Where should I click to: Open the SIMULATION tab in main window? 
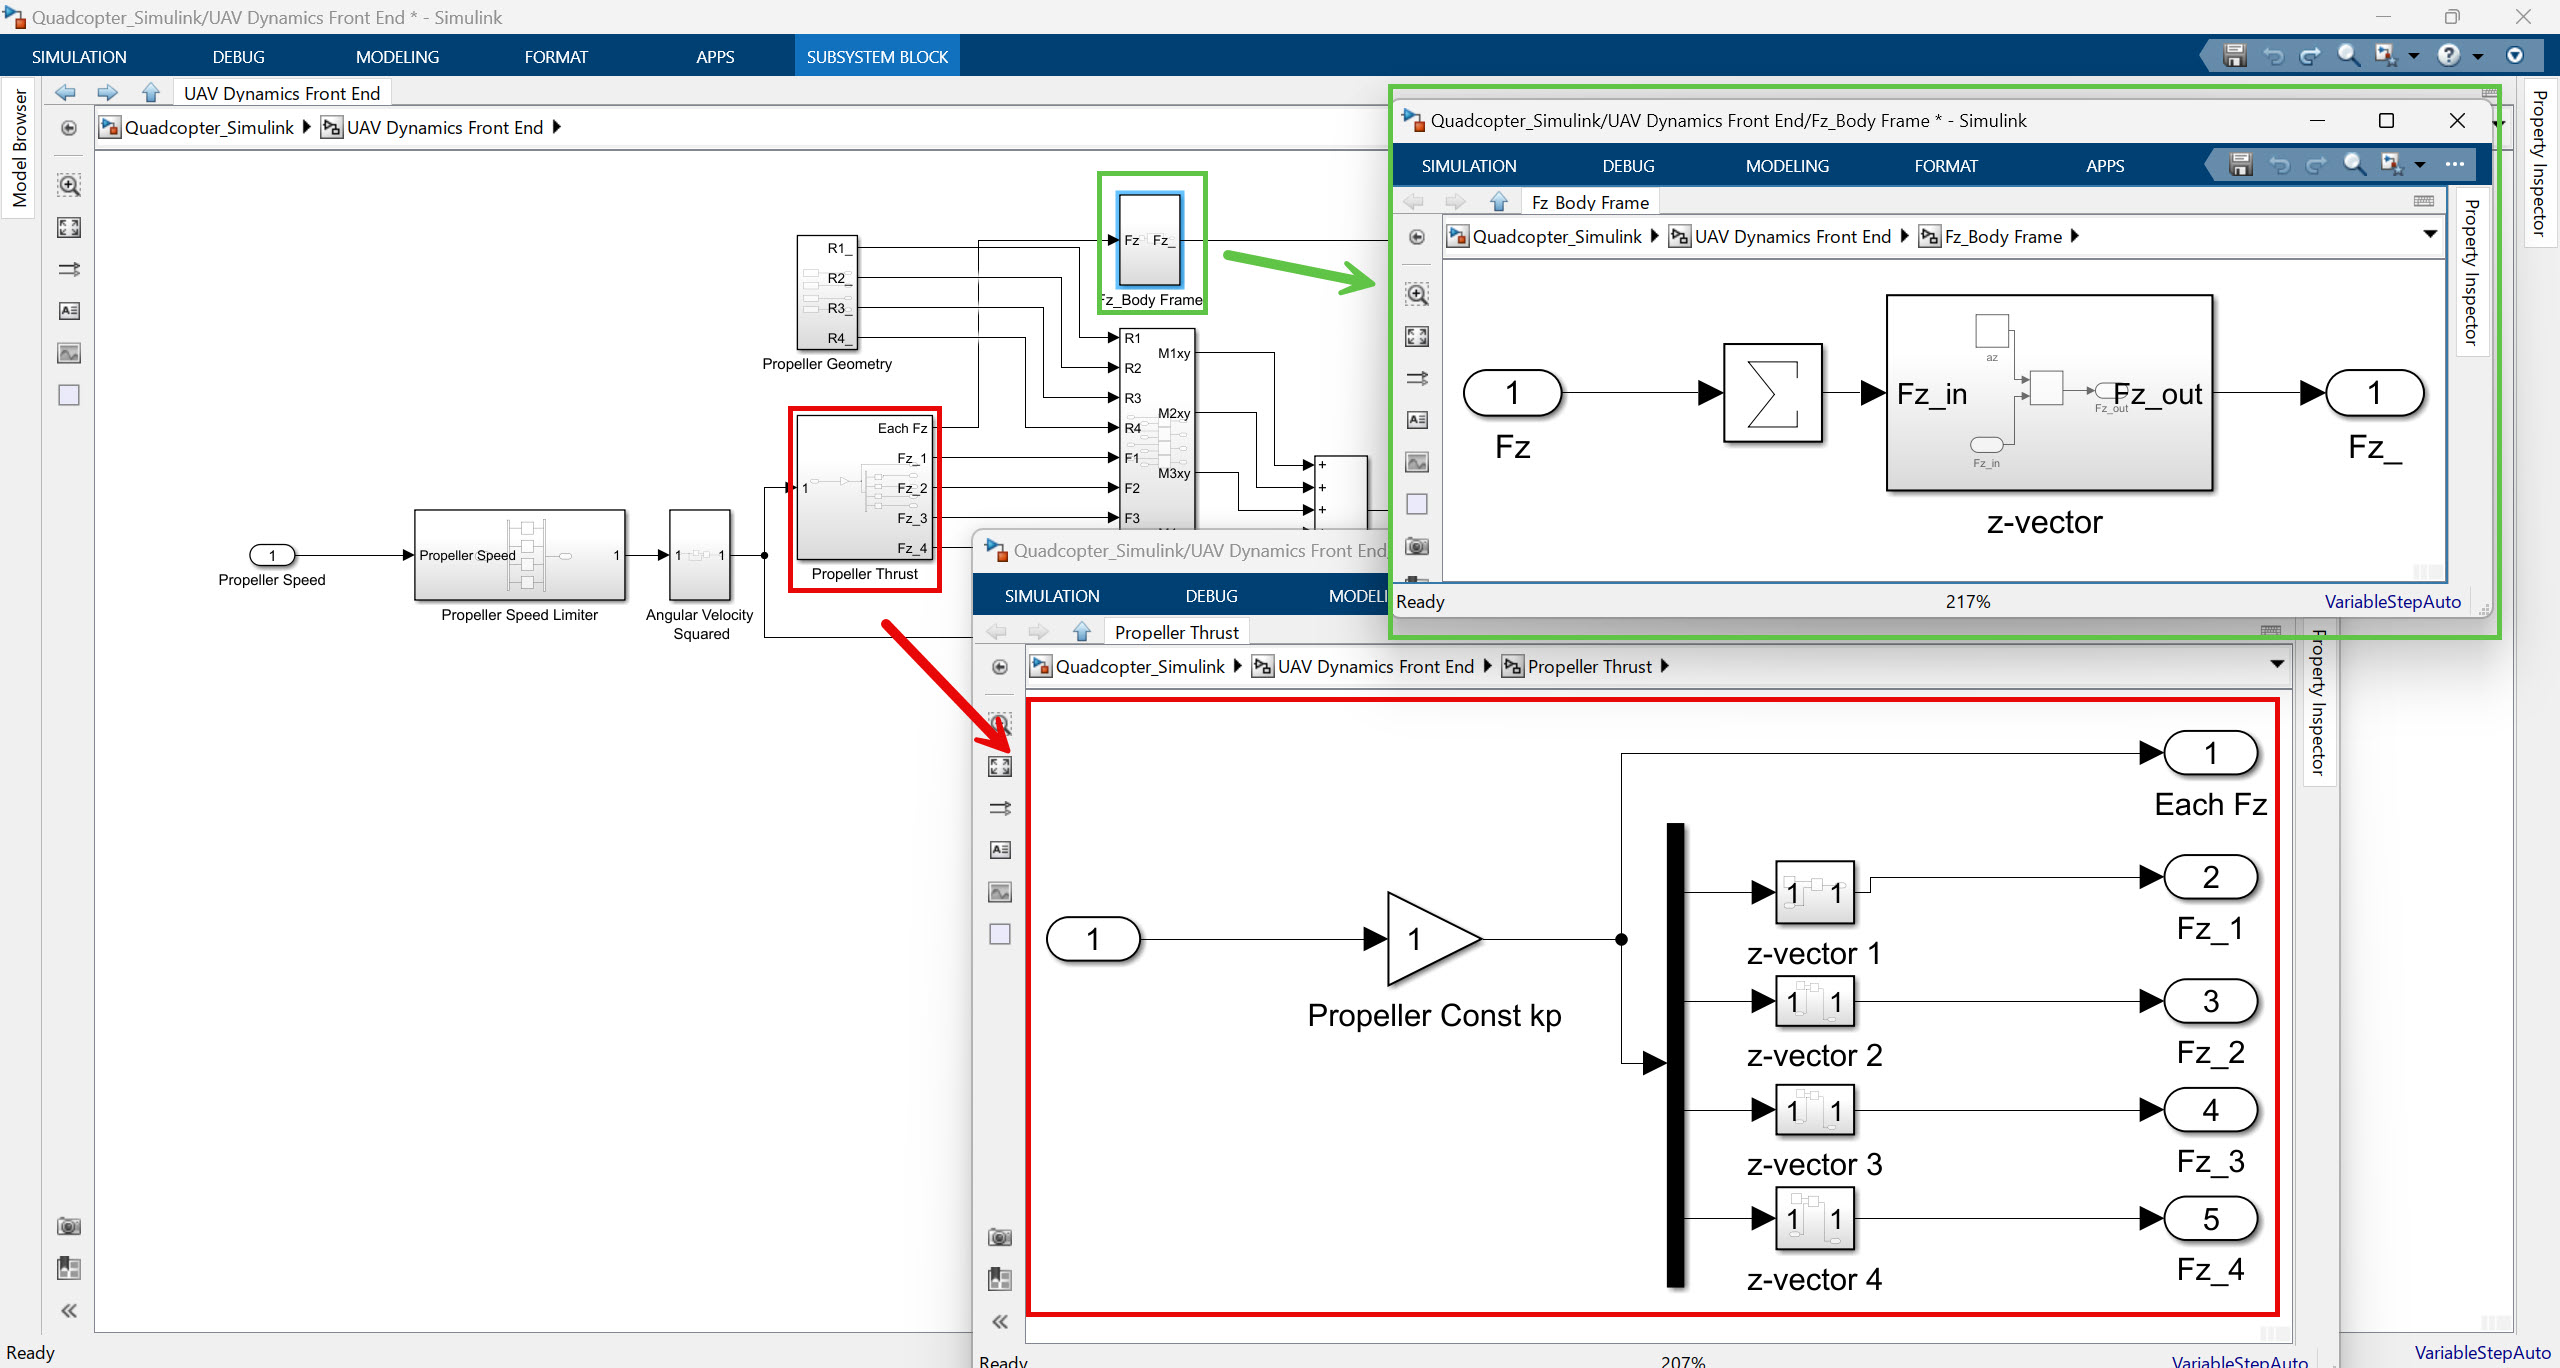(x=79, y=57)
